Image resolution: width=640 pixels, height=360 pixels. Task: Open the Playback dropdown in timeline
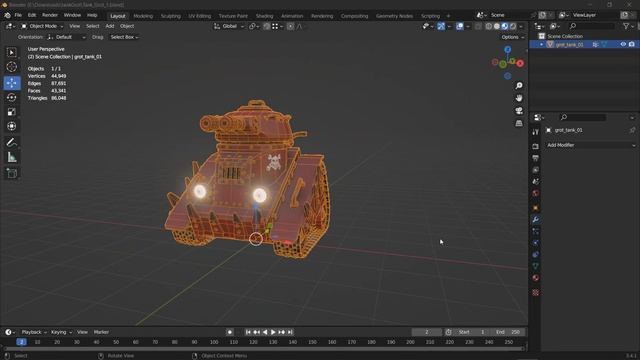point(34,332)
